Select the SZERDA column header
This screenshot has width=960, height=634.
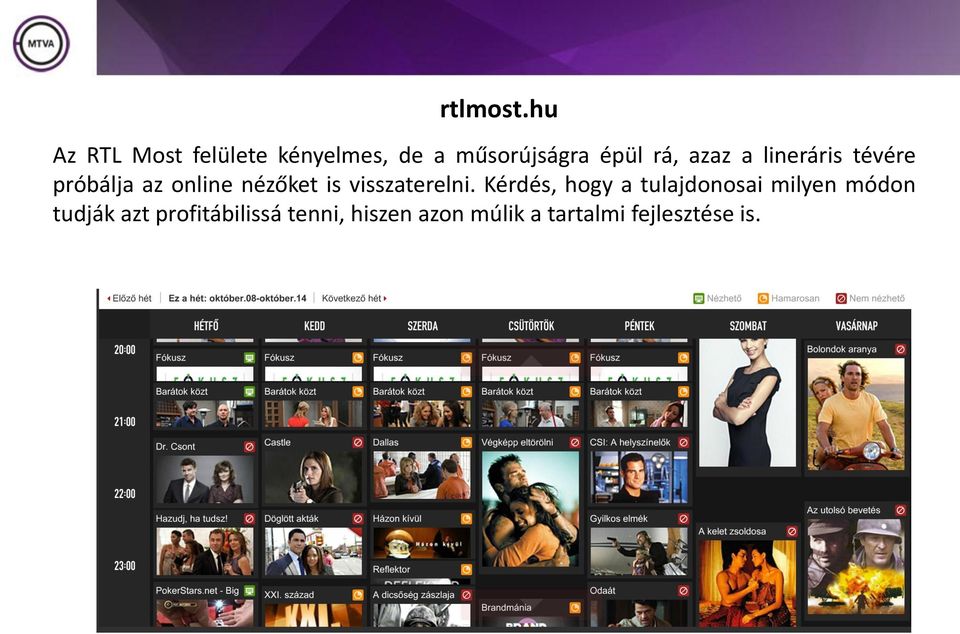422,326
